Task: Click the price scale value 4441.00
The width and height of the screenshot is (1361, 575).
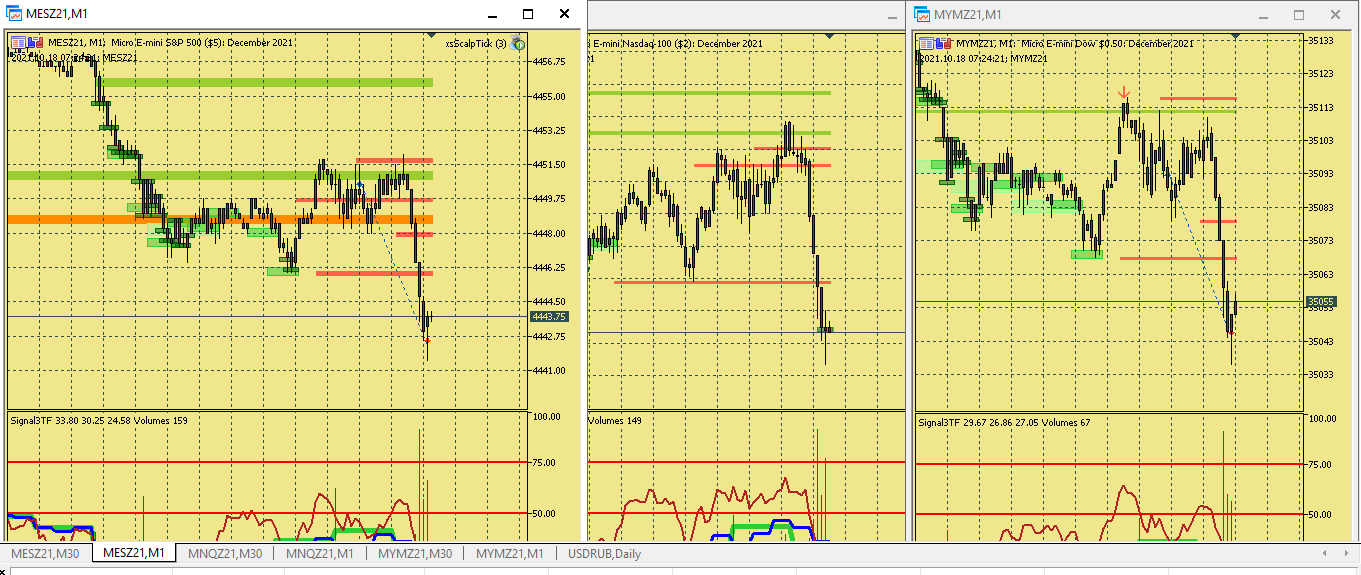Action: tap(551, 371)
